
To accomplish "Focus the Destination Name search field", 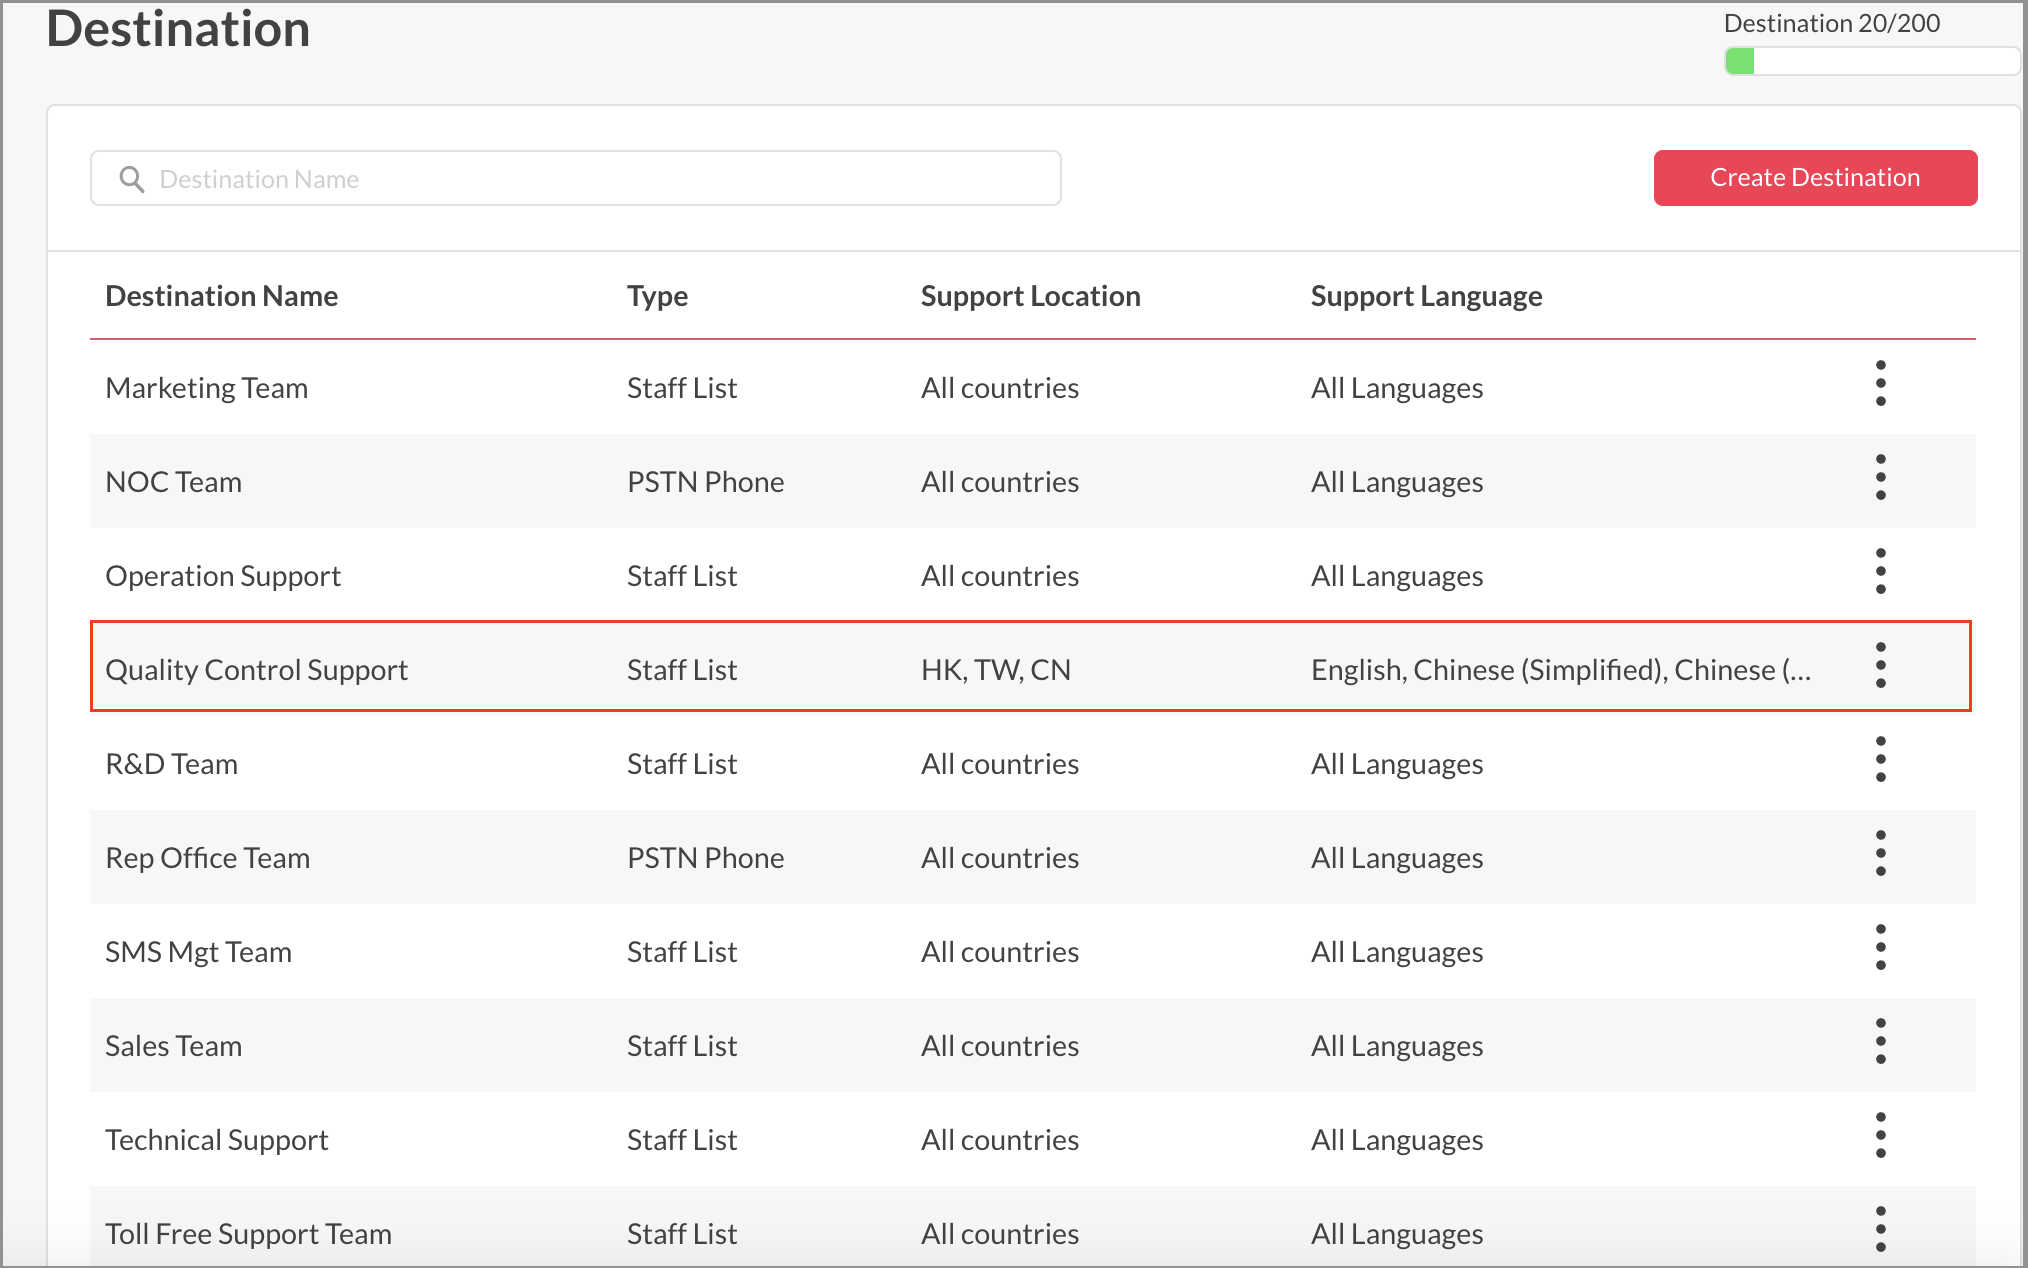I will click(x=600, y=179).
